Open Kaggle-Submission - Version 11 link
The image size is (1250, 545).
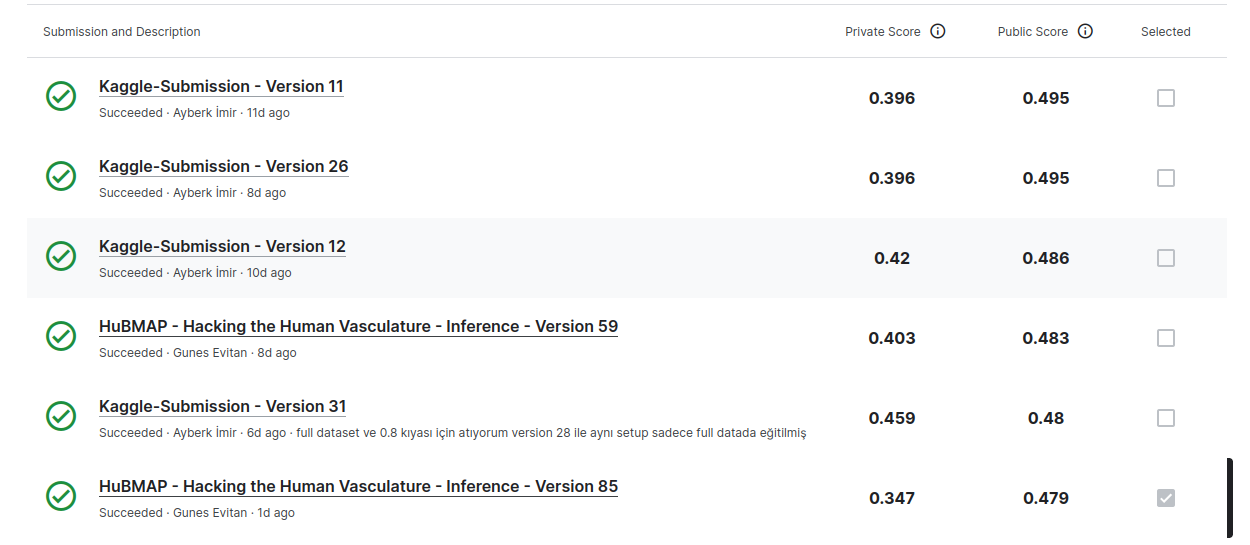221,87
